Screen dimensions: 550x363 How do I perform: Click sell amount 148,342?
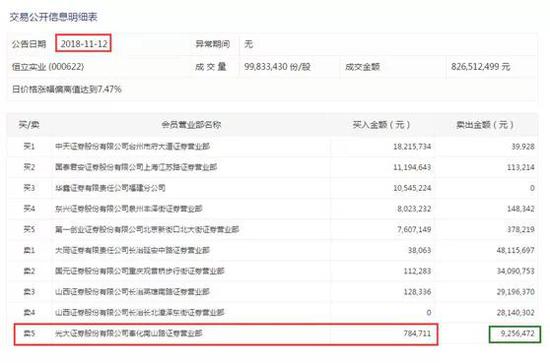[x=521, y=209]
